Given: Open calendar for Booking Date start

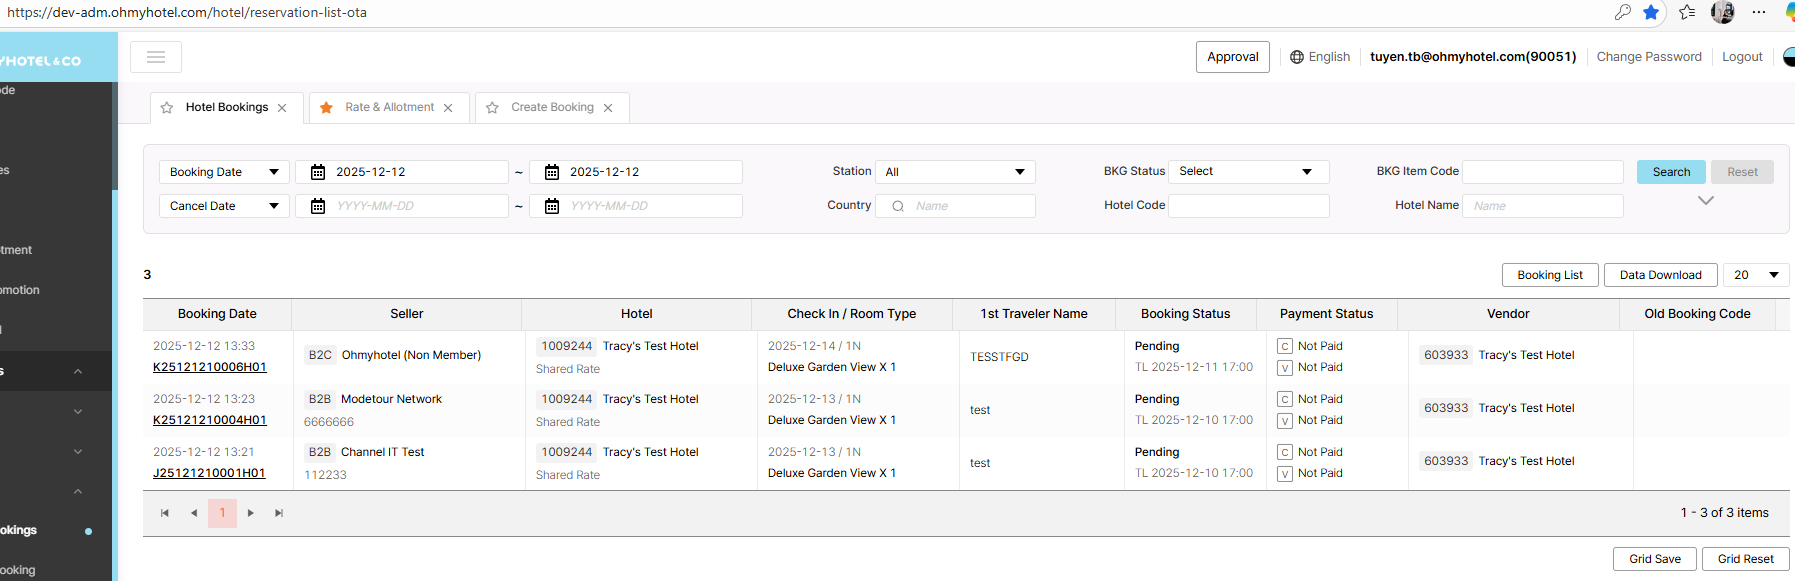Looking at the screenshot, I should coord(318,172).
